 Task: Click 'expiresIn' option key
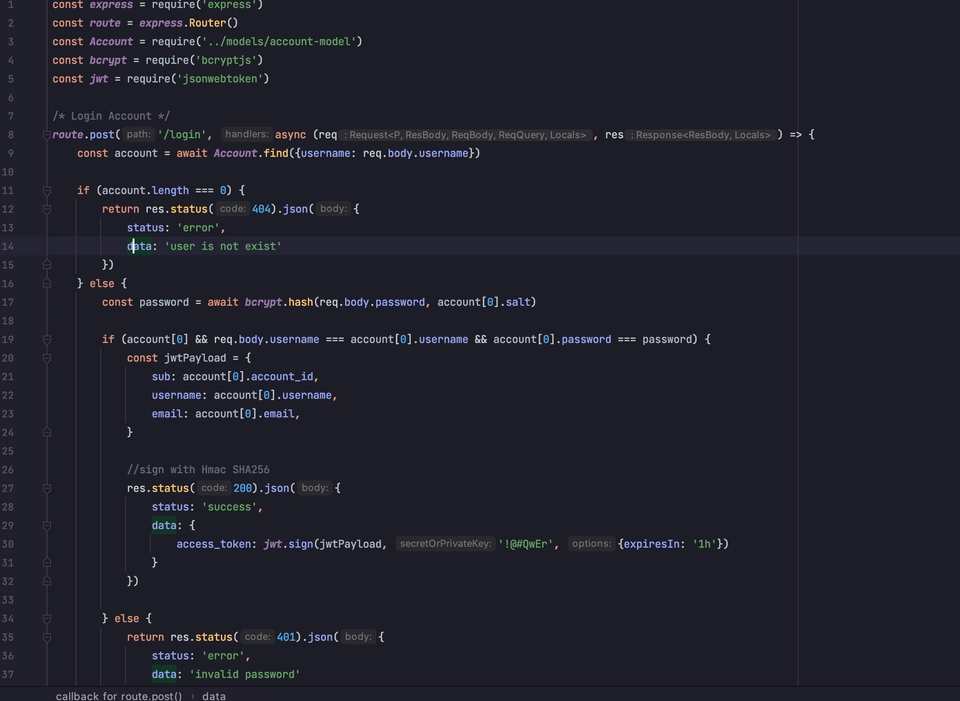point(651,544)
